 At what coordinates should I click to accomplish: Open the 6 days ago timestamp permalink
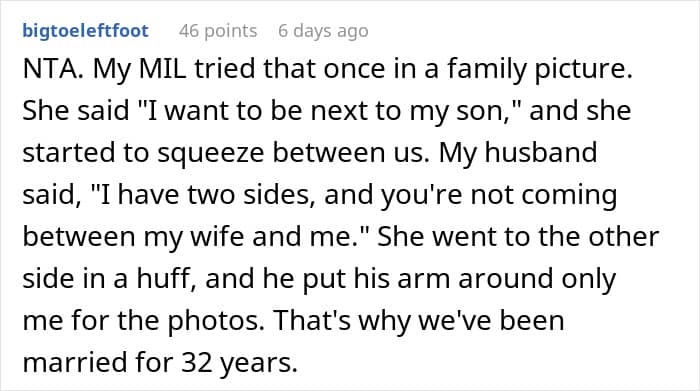pos(323,31)
